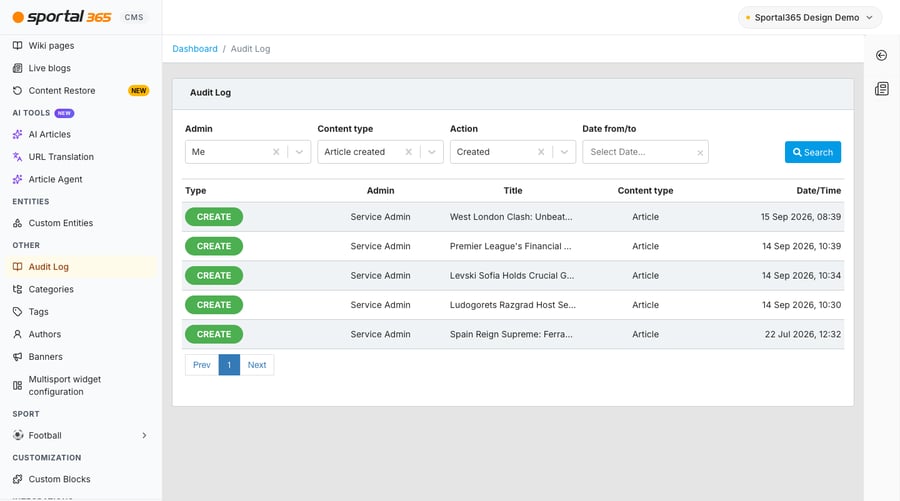Open the AI Articles menu item

point(80,134)
